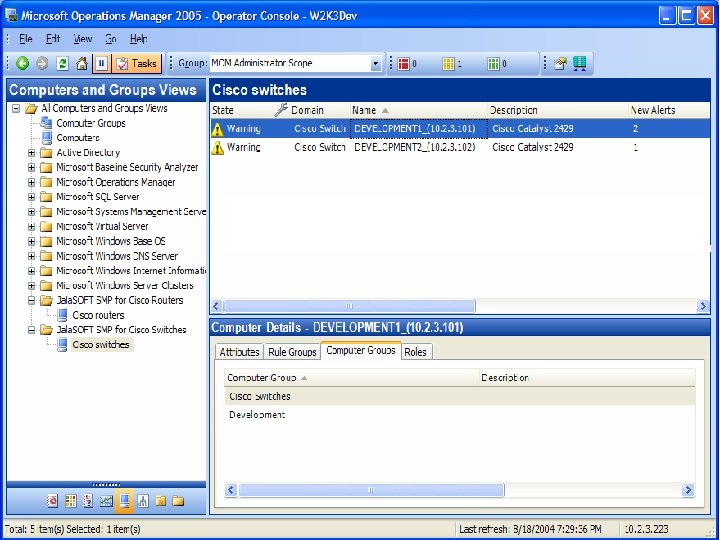Refresh the view with the refresh icon
This screenshot has width=720, height=540.
click(x=62, y=63)
